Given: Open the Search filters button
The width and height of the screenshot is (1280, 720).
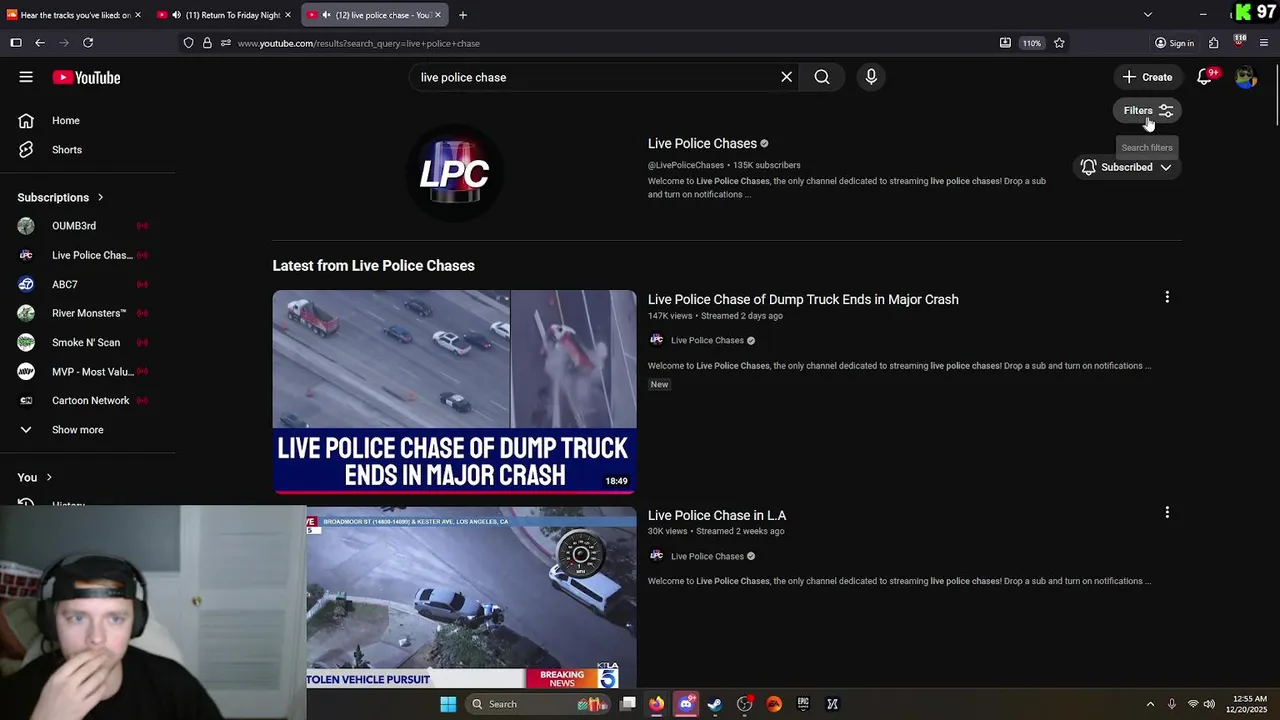Looking at the screenshot, I should 1147,111.
